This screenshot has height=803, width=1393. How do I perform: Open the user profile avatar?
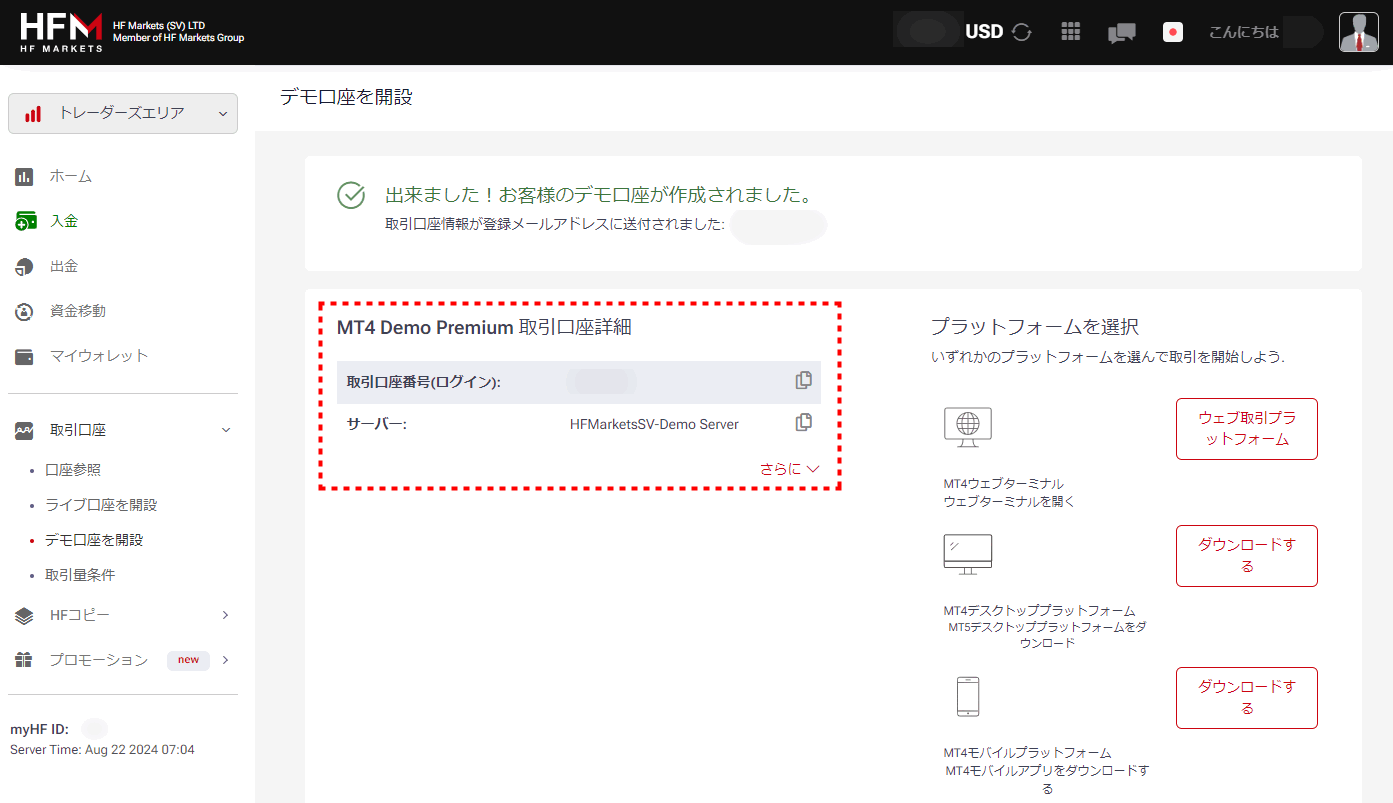coord(1359,32)
